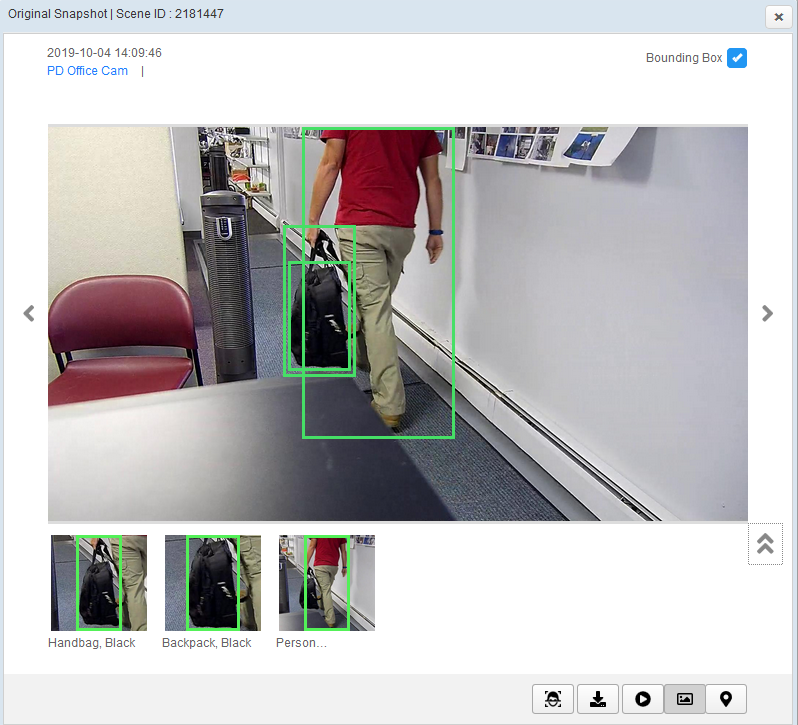This screenshot has width=798, height=725.
Task: Open the map location pin icon
Action: click(x=726, y=699)
